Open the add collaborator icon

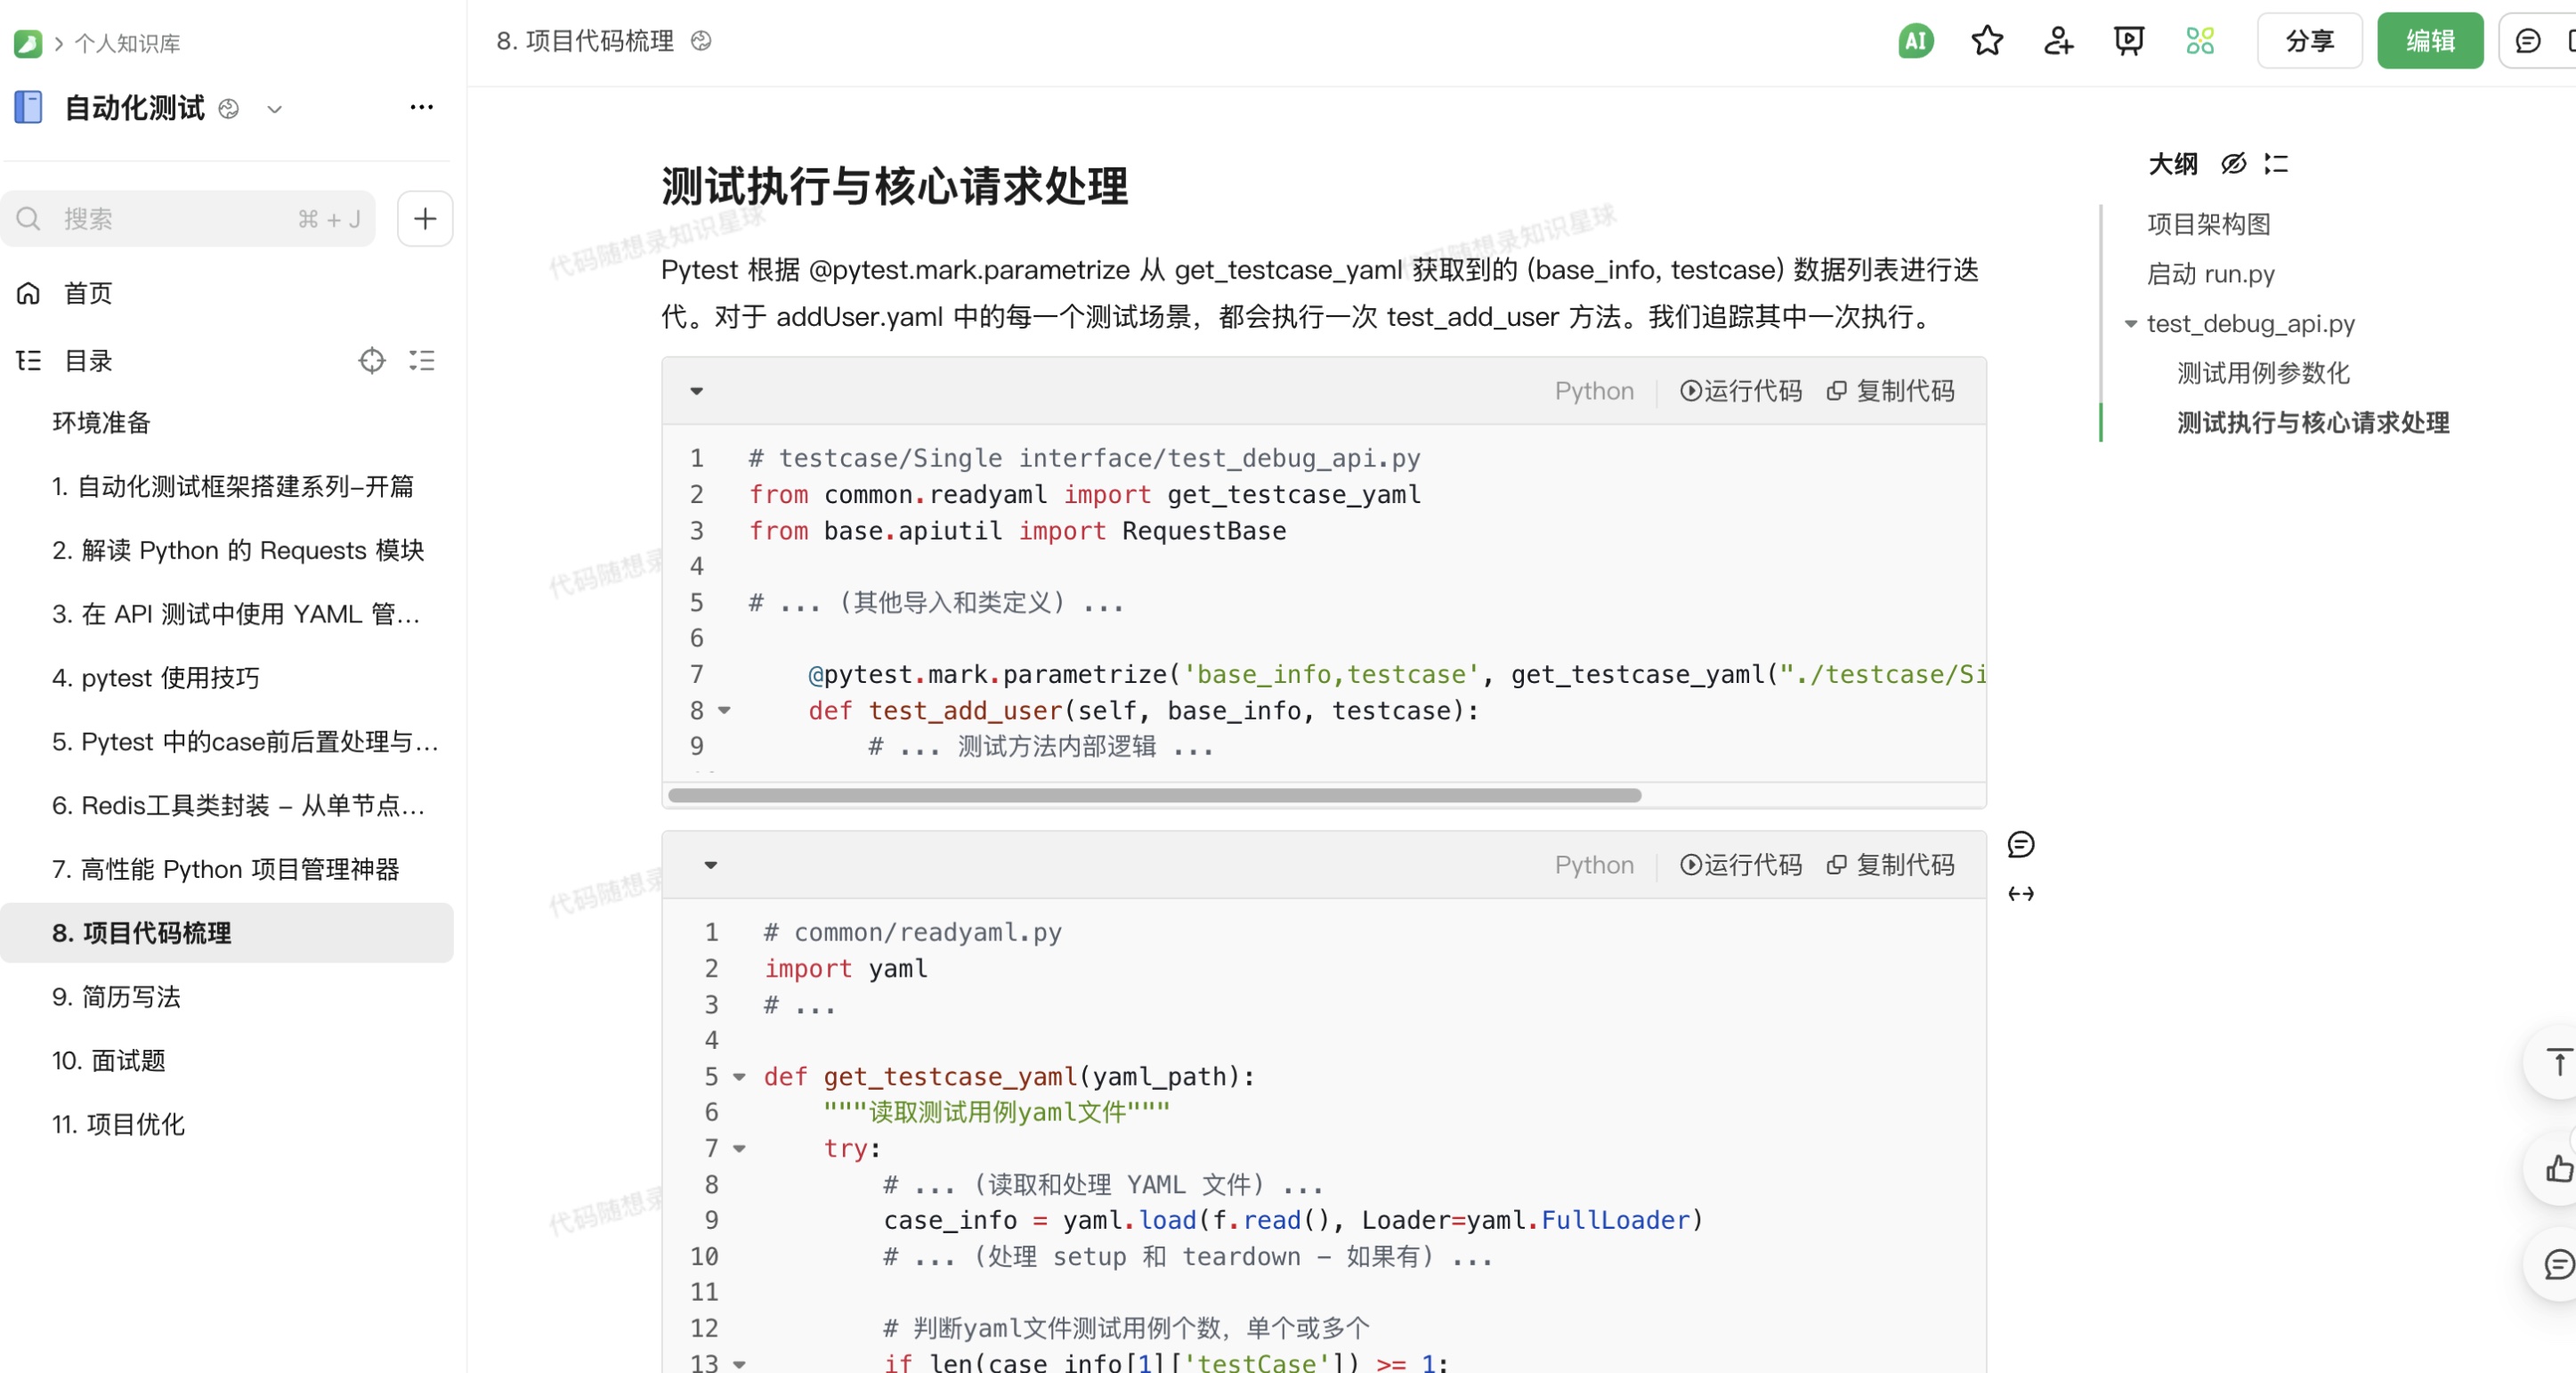[x=2058, y=41]
